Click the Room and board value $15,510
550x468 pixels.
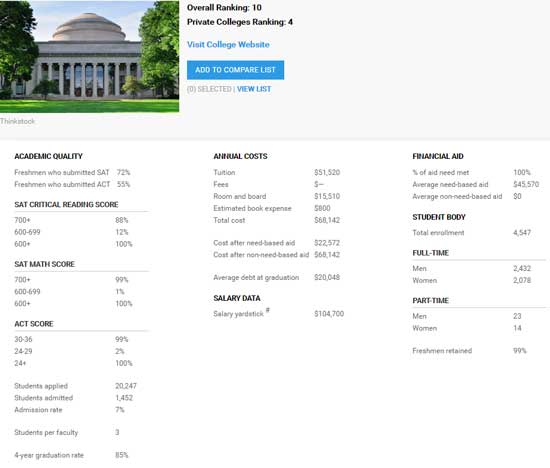(327, 196)
